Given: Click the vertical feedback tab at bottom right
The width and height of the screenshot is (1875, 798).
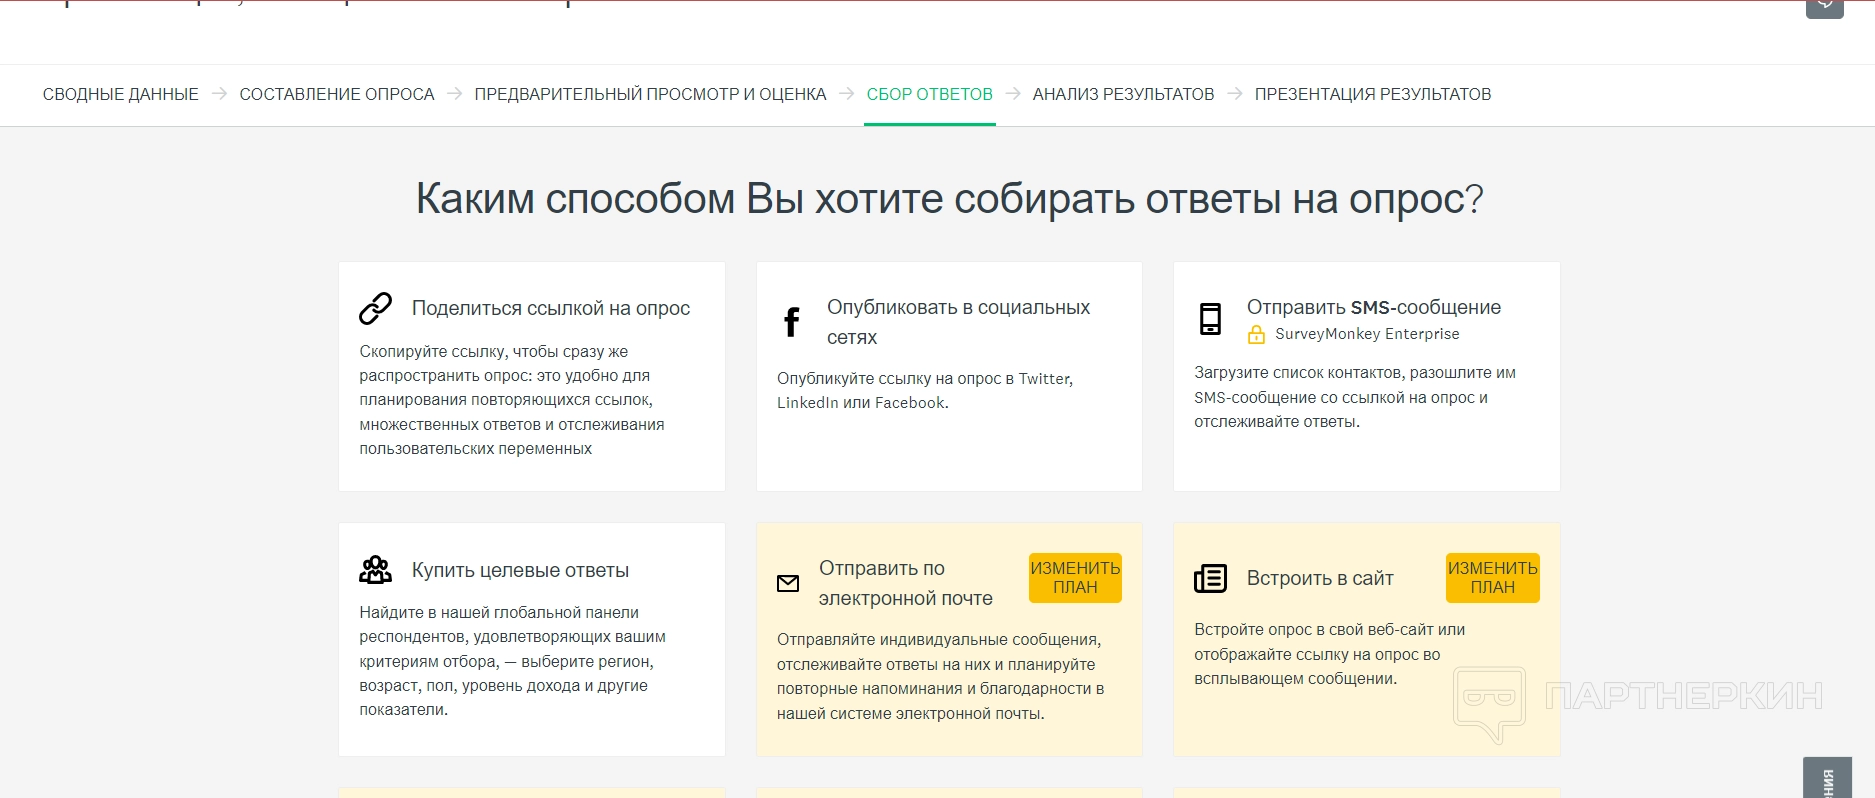Looking at the screenshot, I should pyautogui.click(x=1827, y=779).
